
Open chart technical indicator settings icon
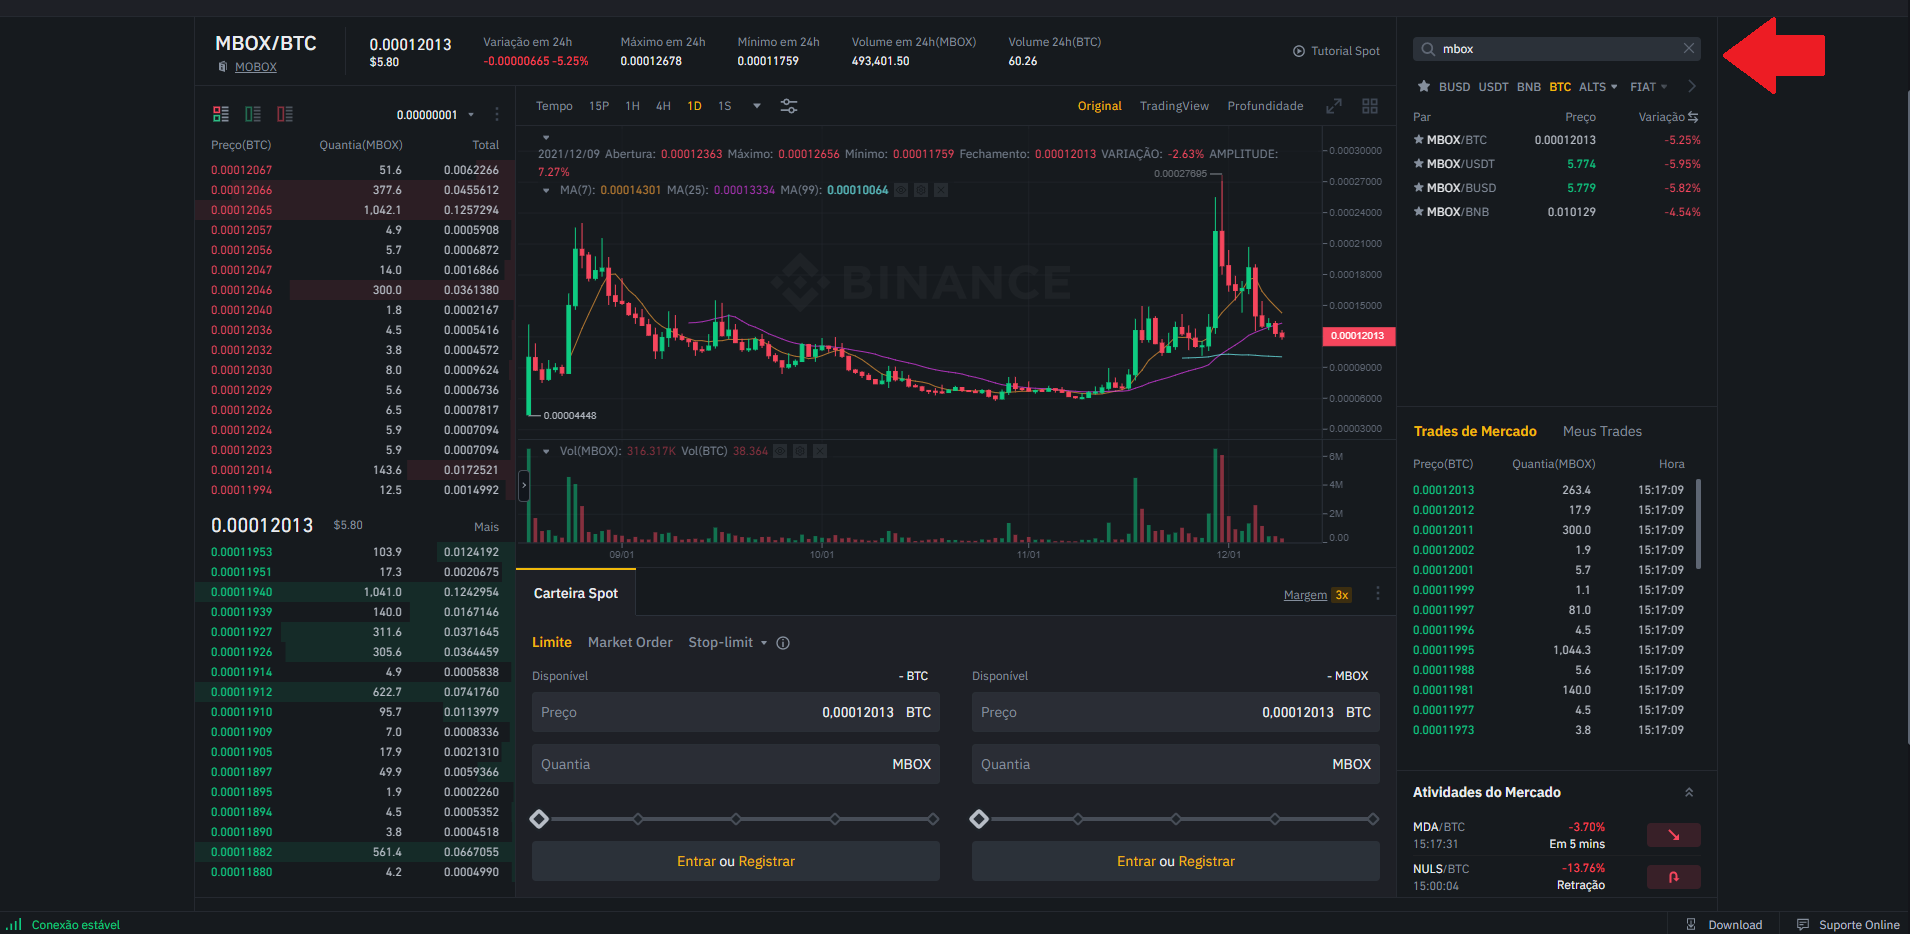click(789, 106)
